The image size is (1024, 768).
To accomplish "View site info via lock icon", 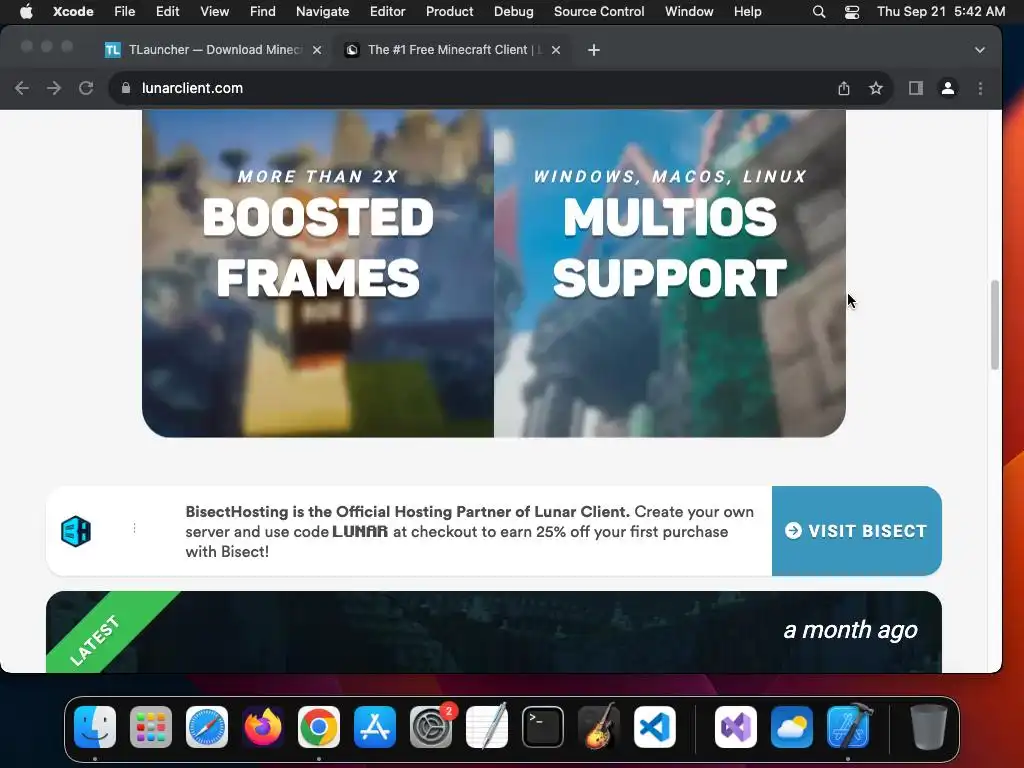I will click(126, 88).
